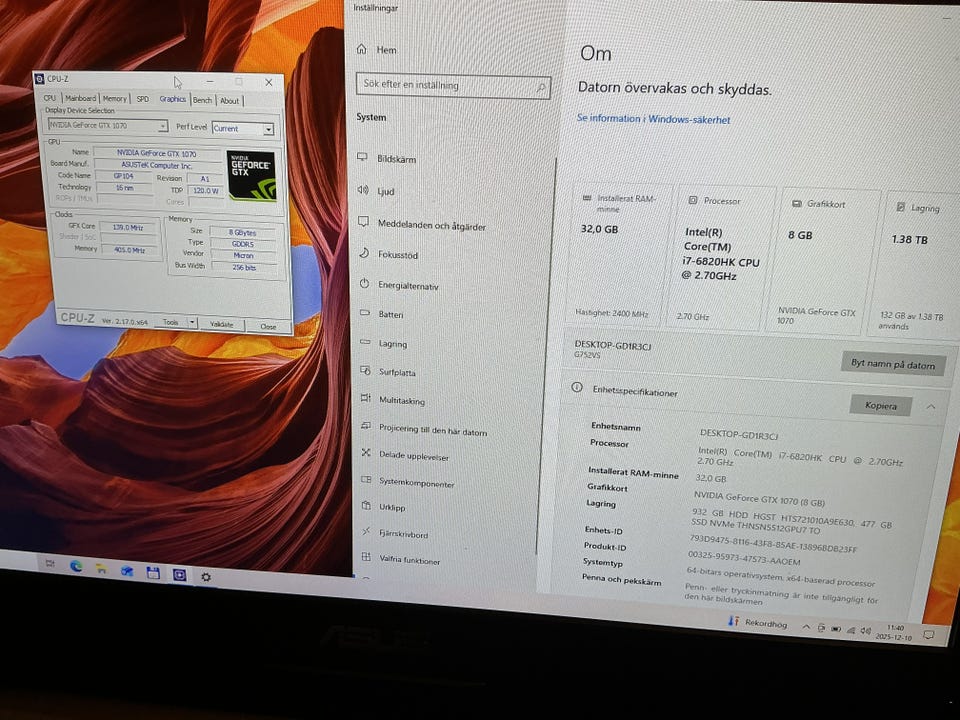Click the CPU-Z taskbar icon
Image resolution: width=960 pixels, height=720 pixels.
tap(179, 574)
